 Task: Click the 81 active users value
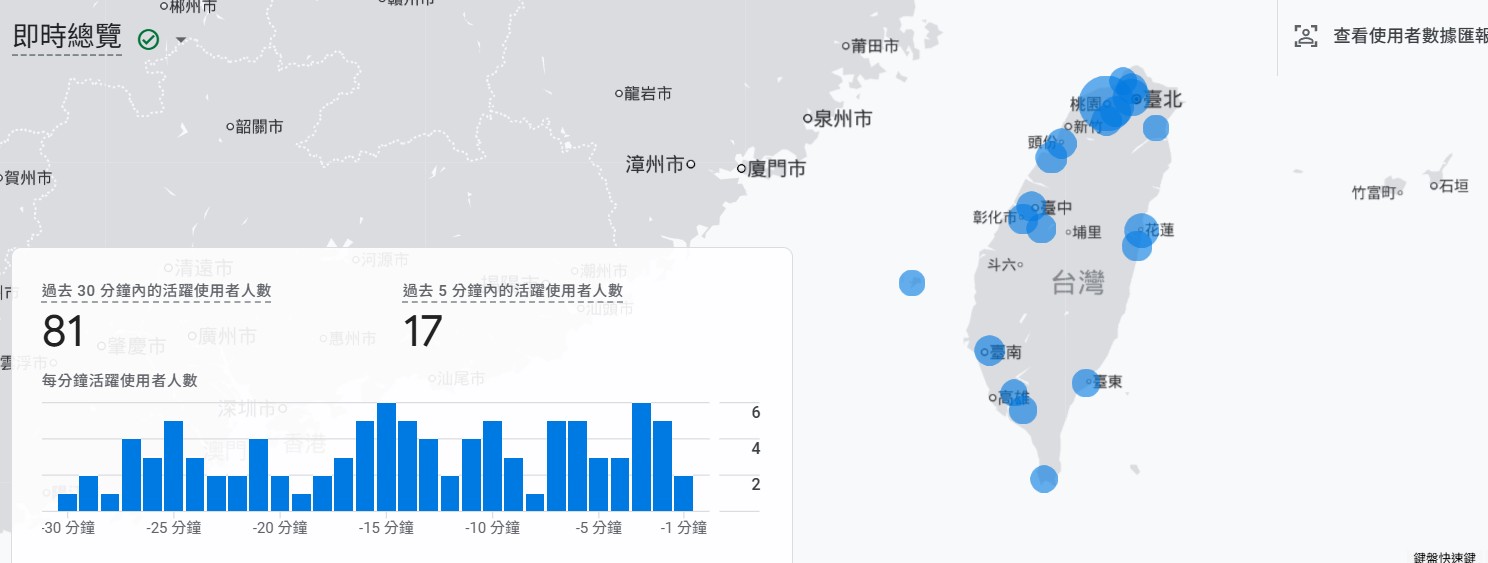coord(63,332)
